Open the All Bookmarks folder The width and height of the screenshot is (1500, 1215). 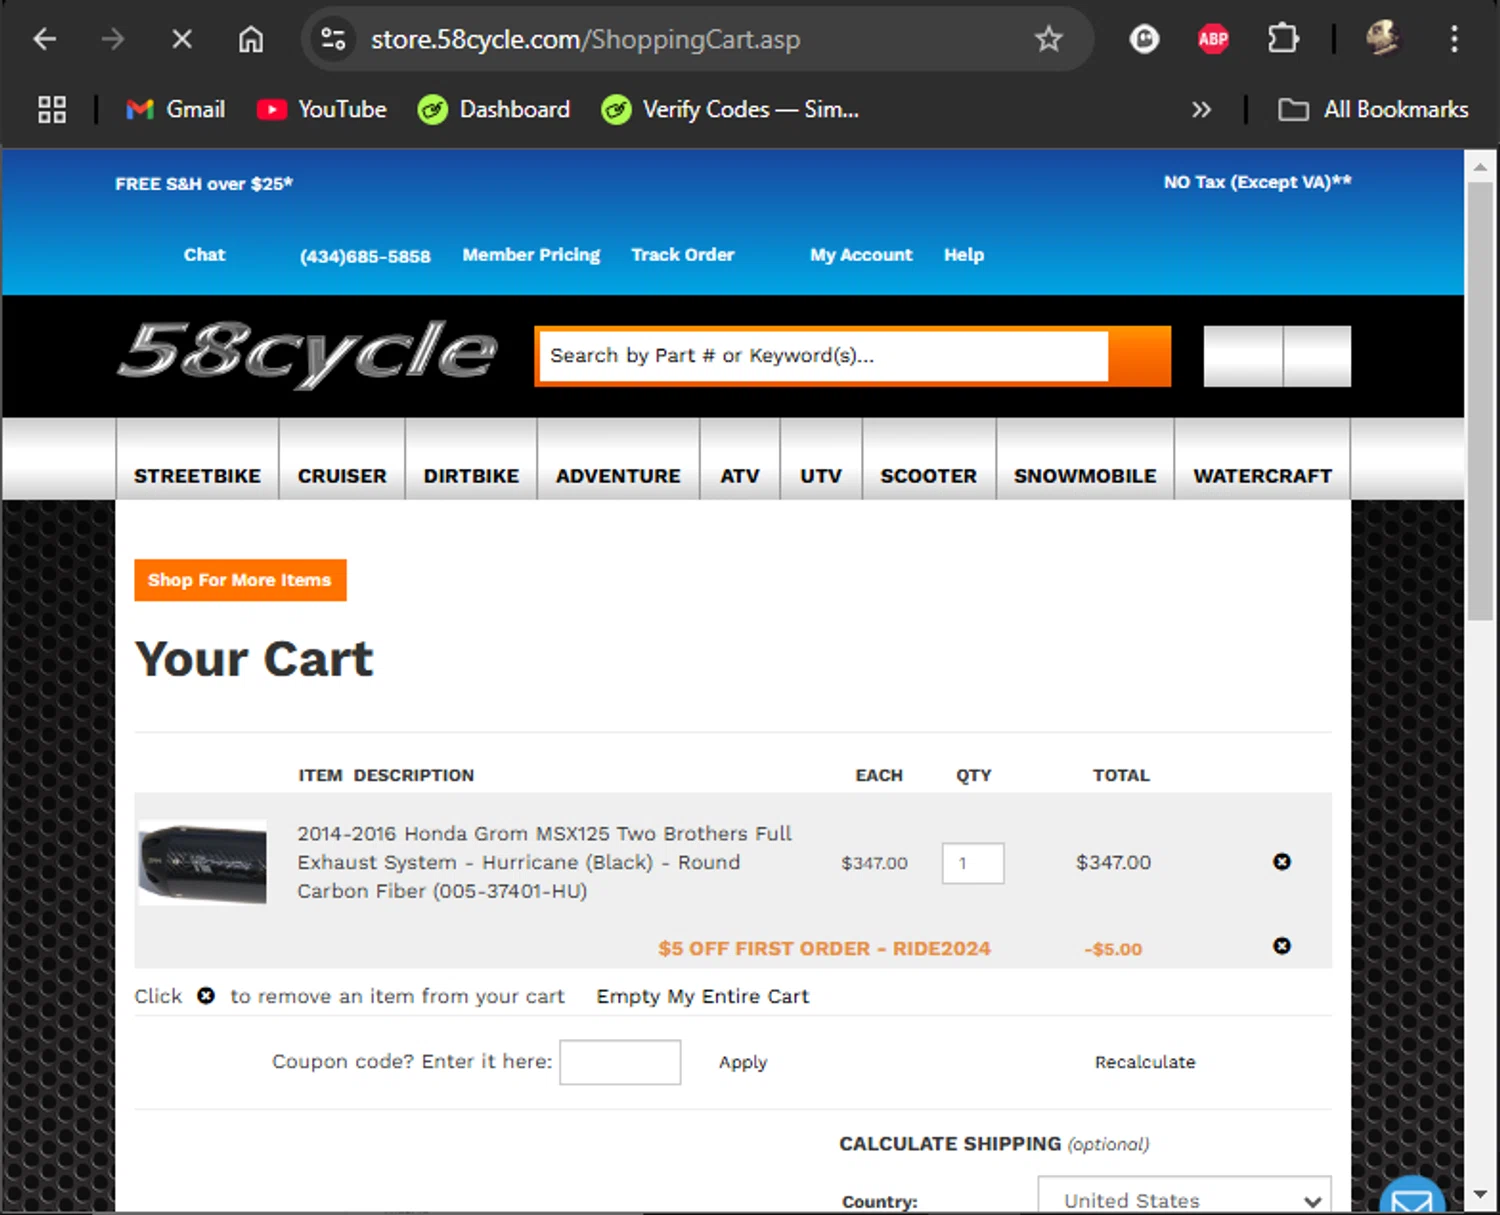pyautogui.click(x=1373, y=109)
